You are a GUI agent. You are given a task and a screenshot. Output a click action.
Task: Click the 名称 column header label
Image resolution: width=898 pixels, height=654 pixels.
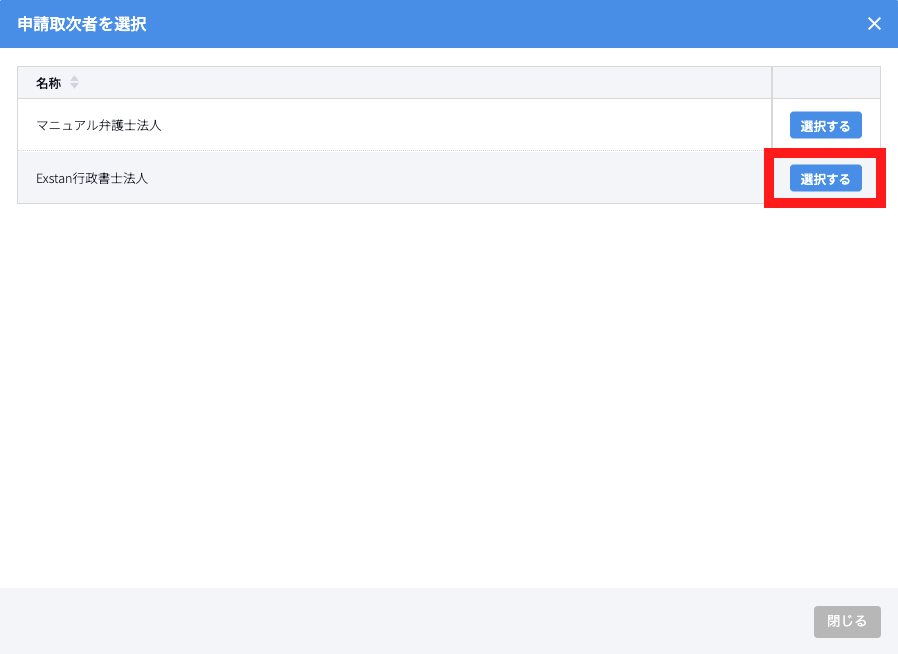48,83
